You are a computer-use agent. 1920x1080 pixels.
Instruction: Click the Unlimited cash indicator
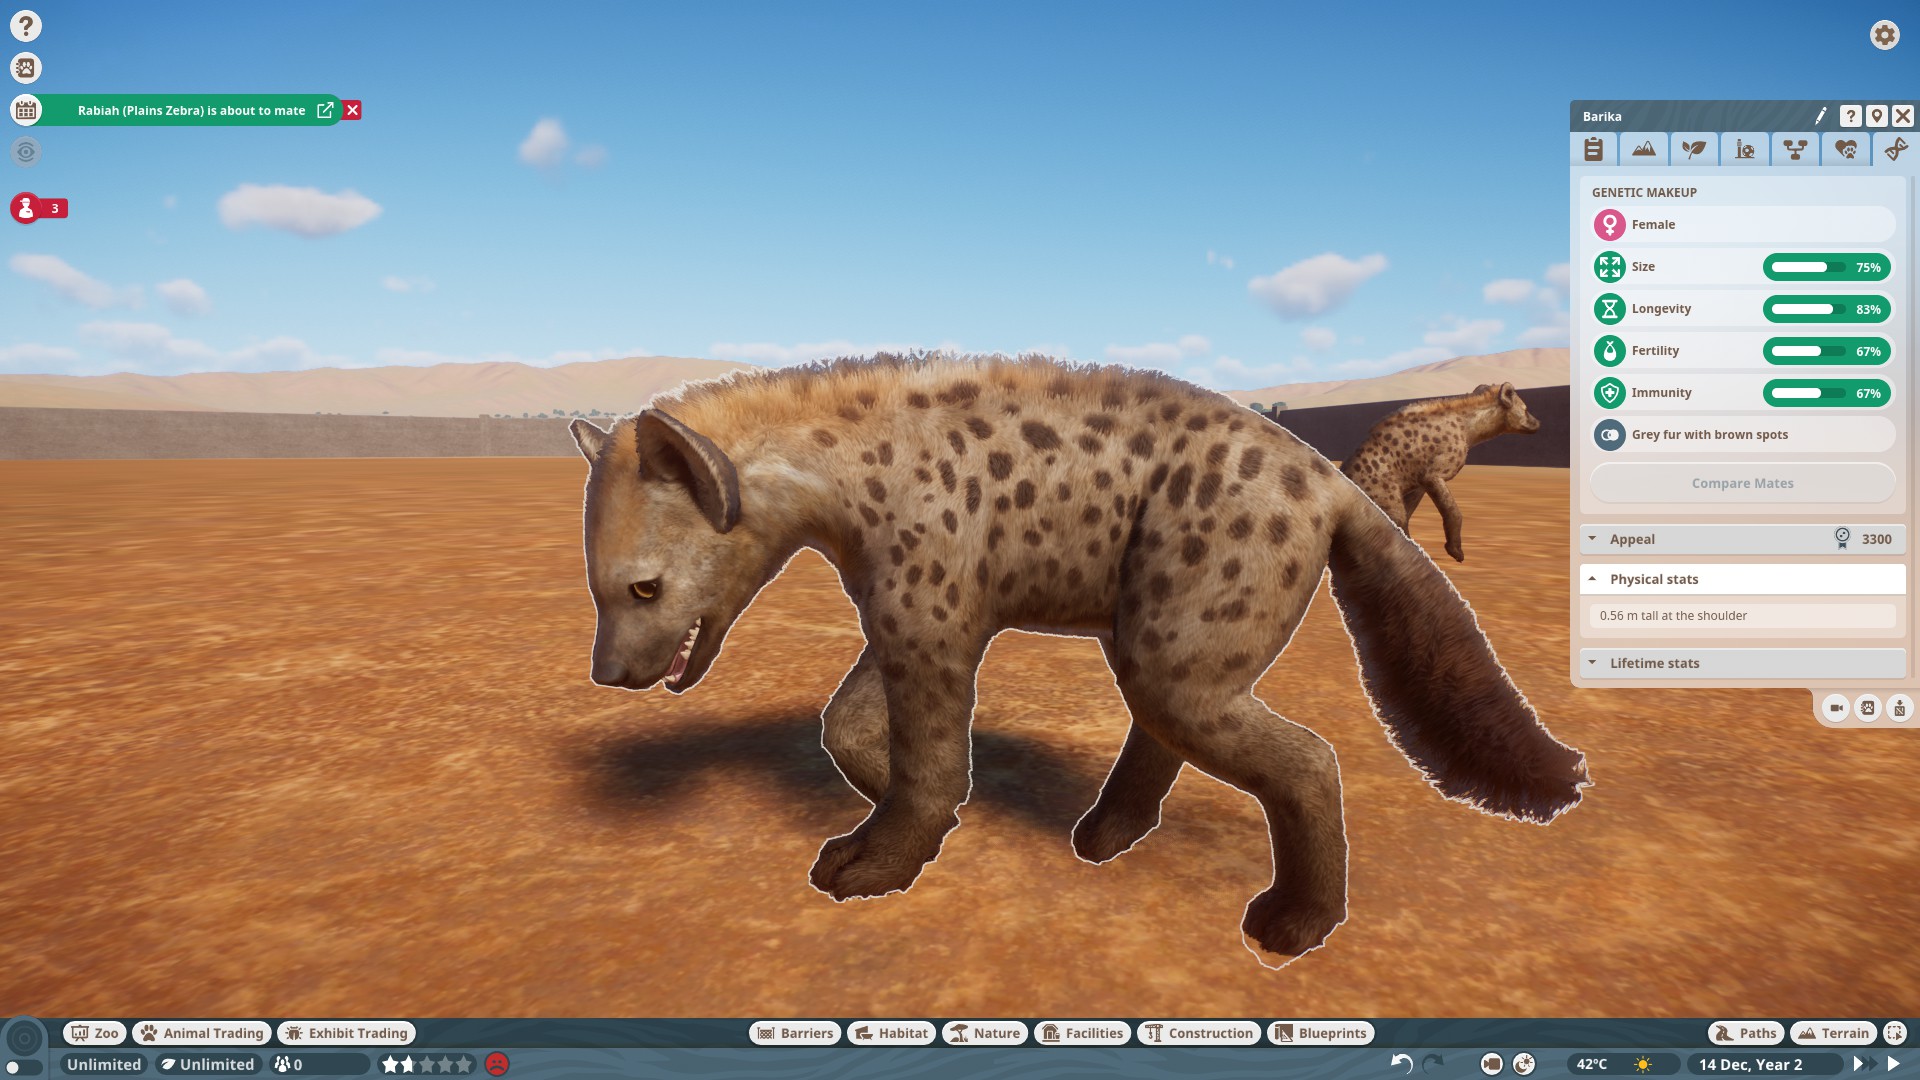(104, 1065)
